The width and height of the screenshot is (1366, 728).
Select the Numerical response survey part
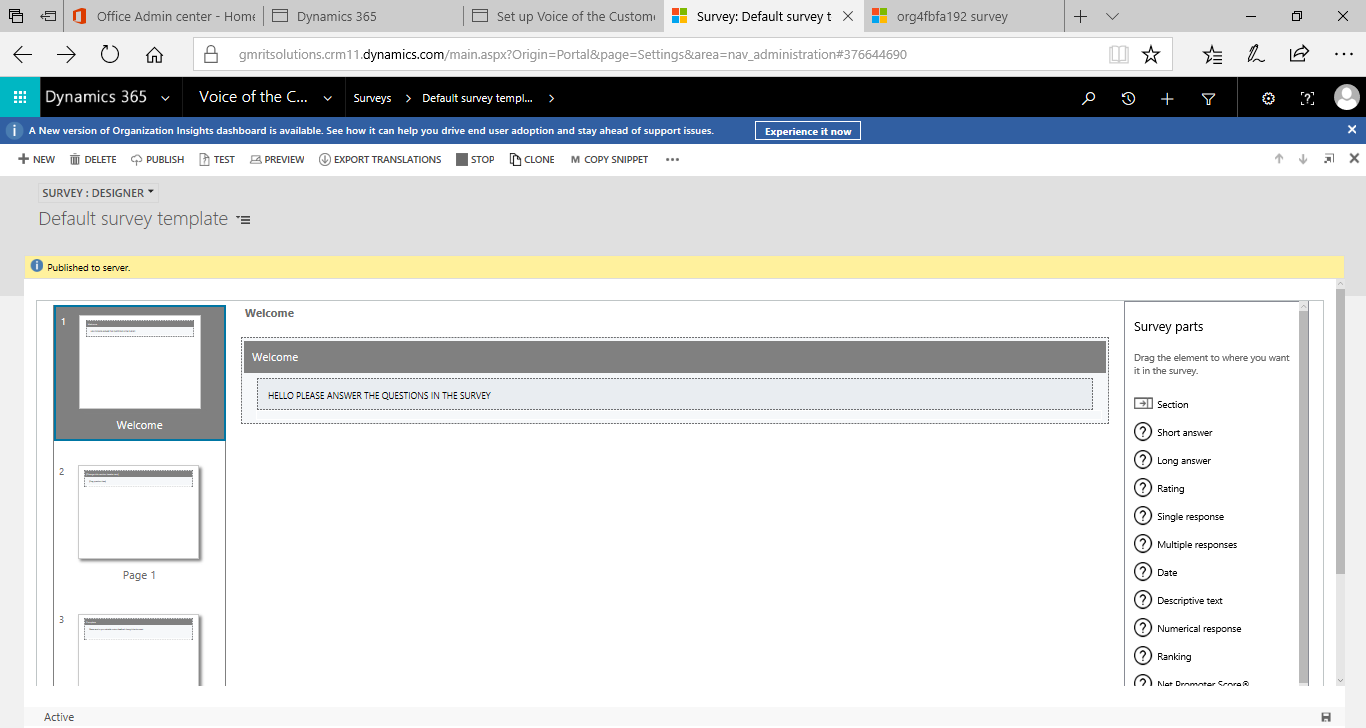(1188, 628)
